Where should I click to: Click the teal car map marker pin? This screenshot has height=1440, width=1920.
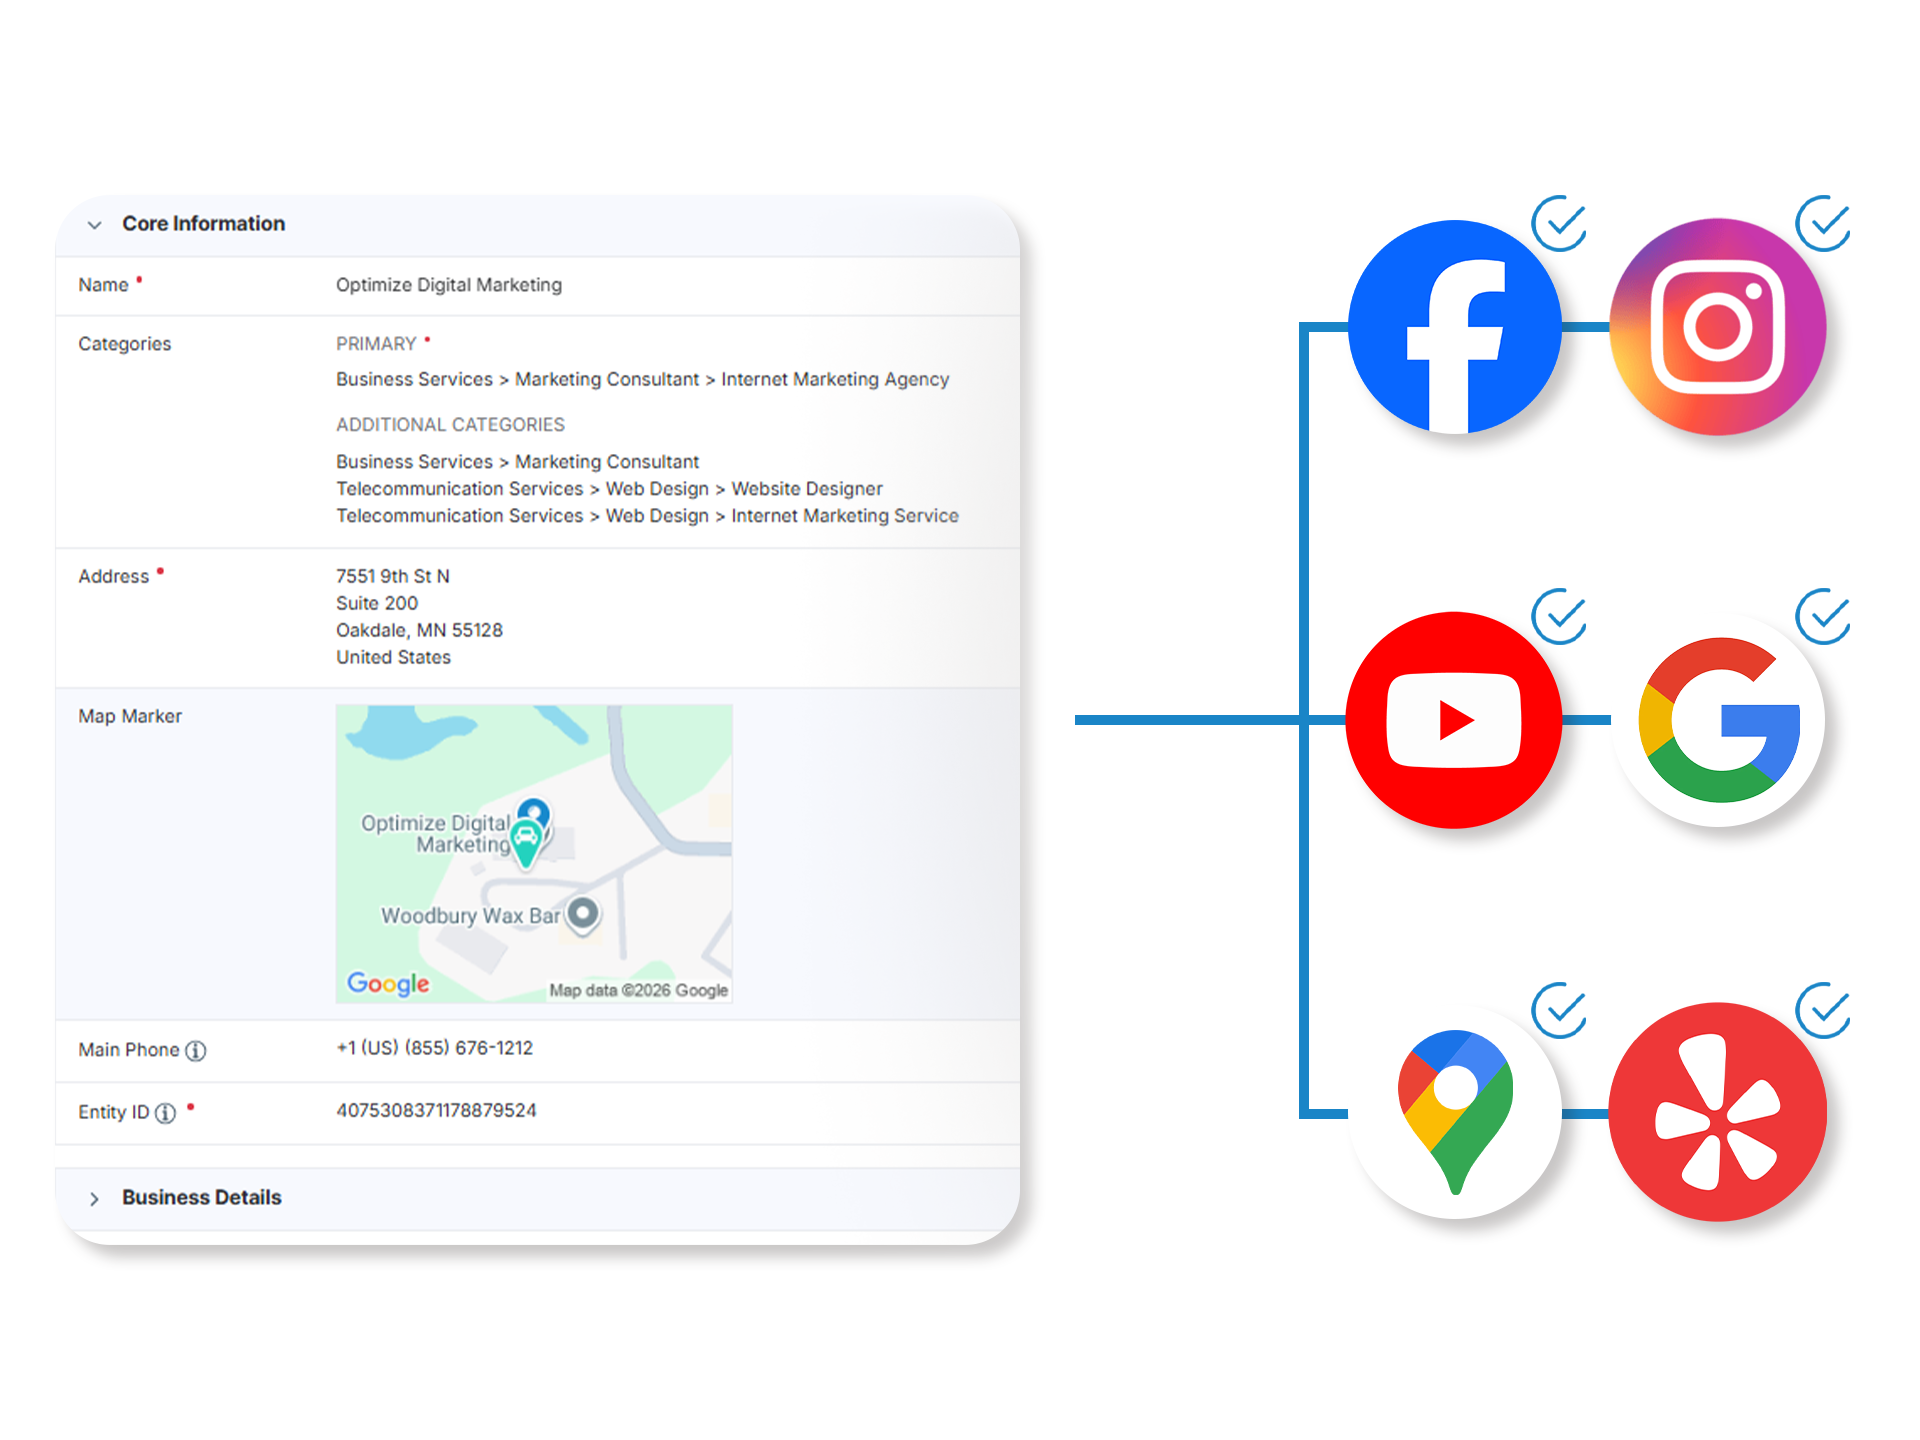(526, 845)
